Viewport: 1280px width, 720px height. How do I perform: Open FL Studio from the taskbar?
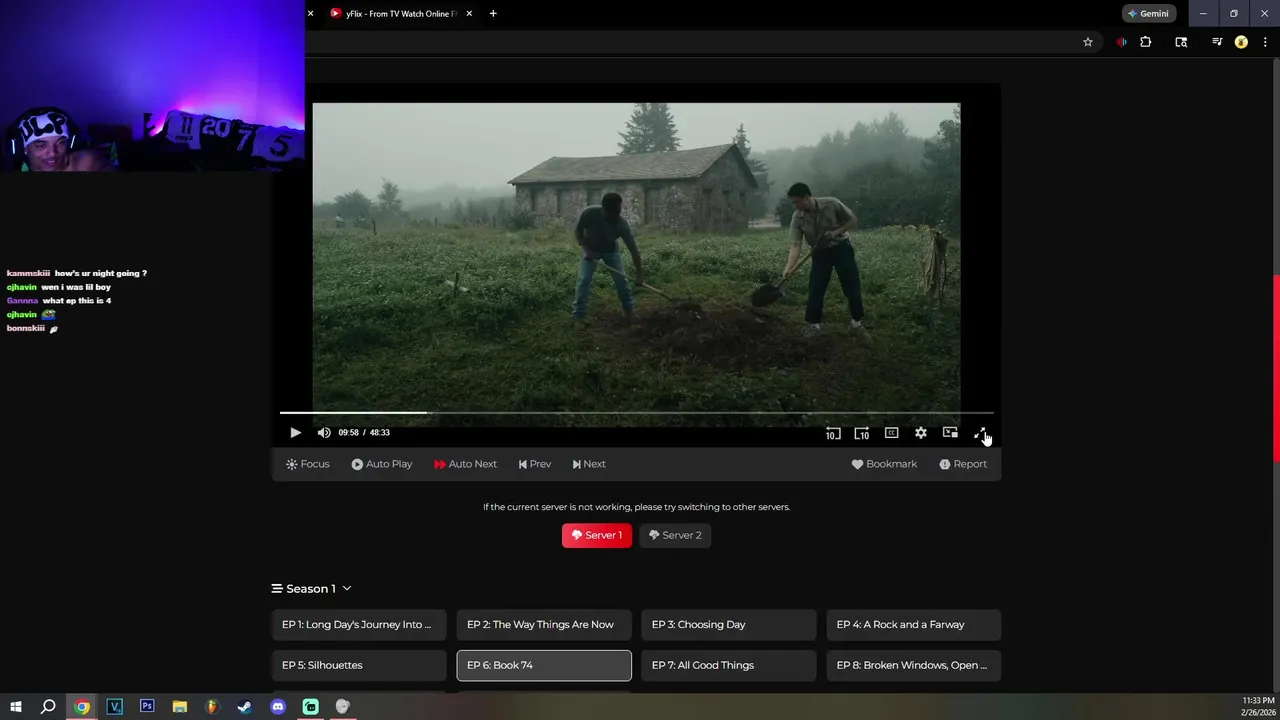coord(212,706)
